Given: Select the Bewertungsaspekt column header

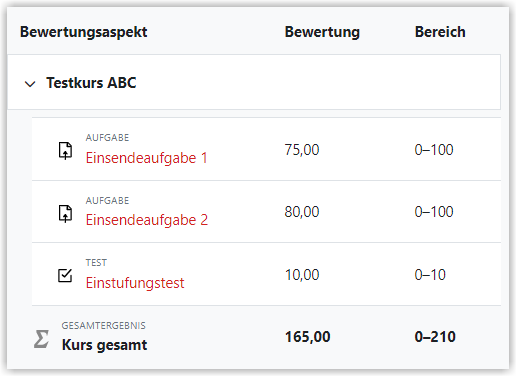Looking at the screenshot, I should pyautogui.click(x=83, y=32).
